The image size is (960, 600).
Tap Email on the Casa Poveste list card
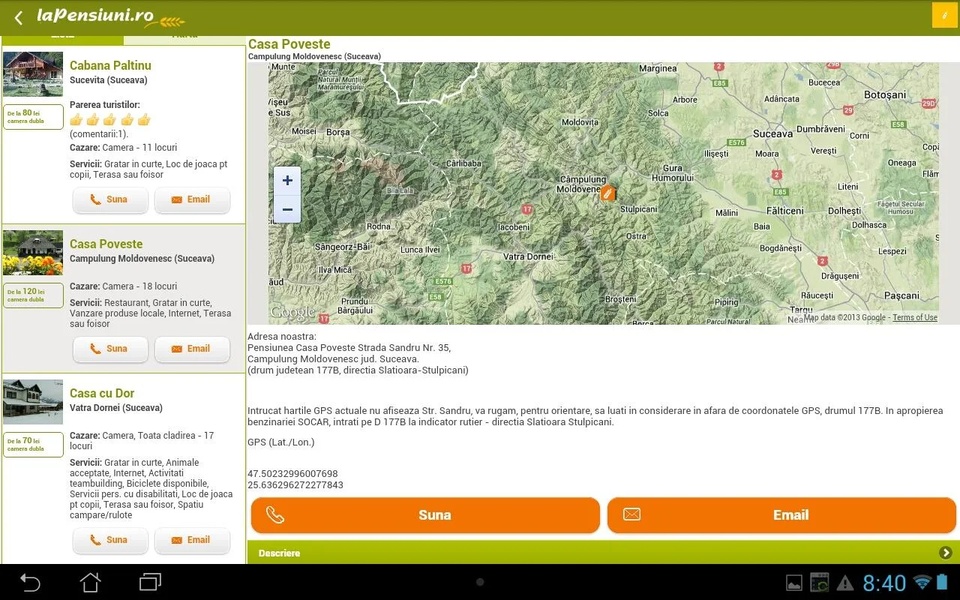[192, 349]
